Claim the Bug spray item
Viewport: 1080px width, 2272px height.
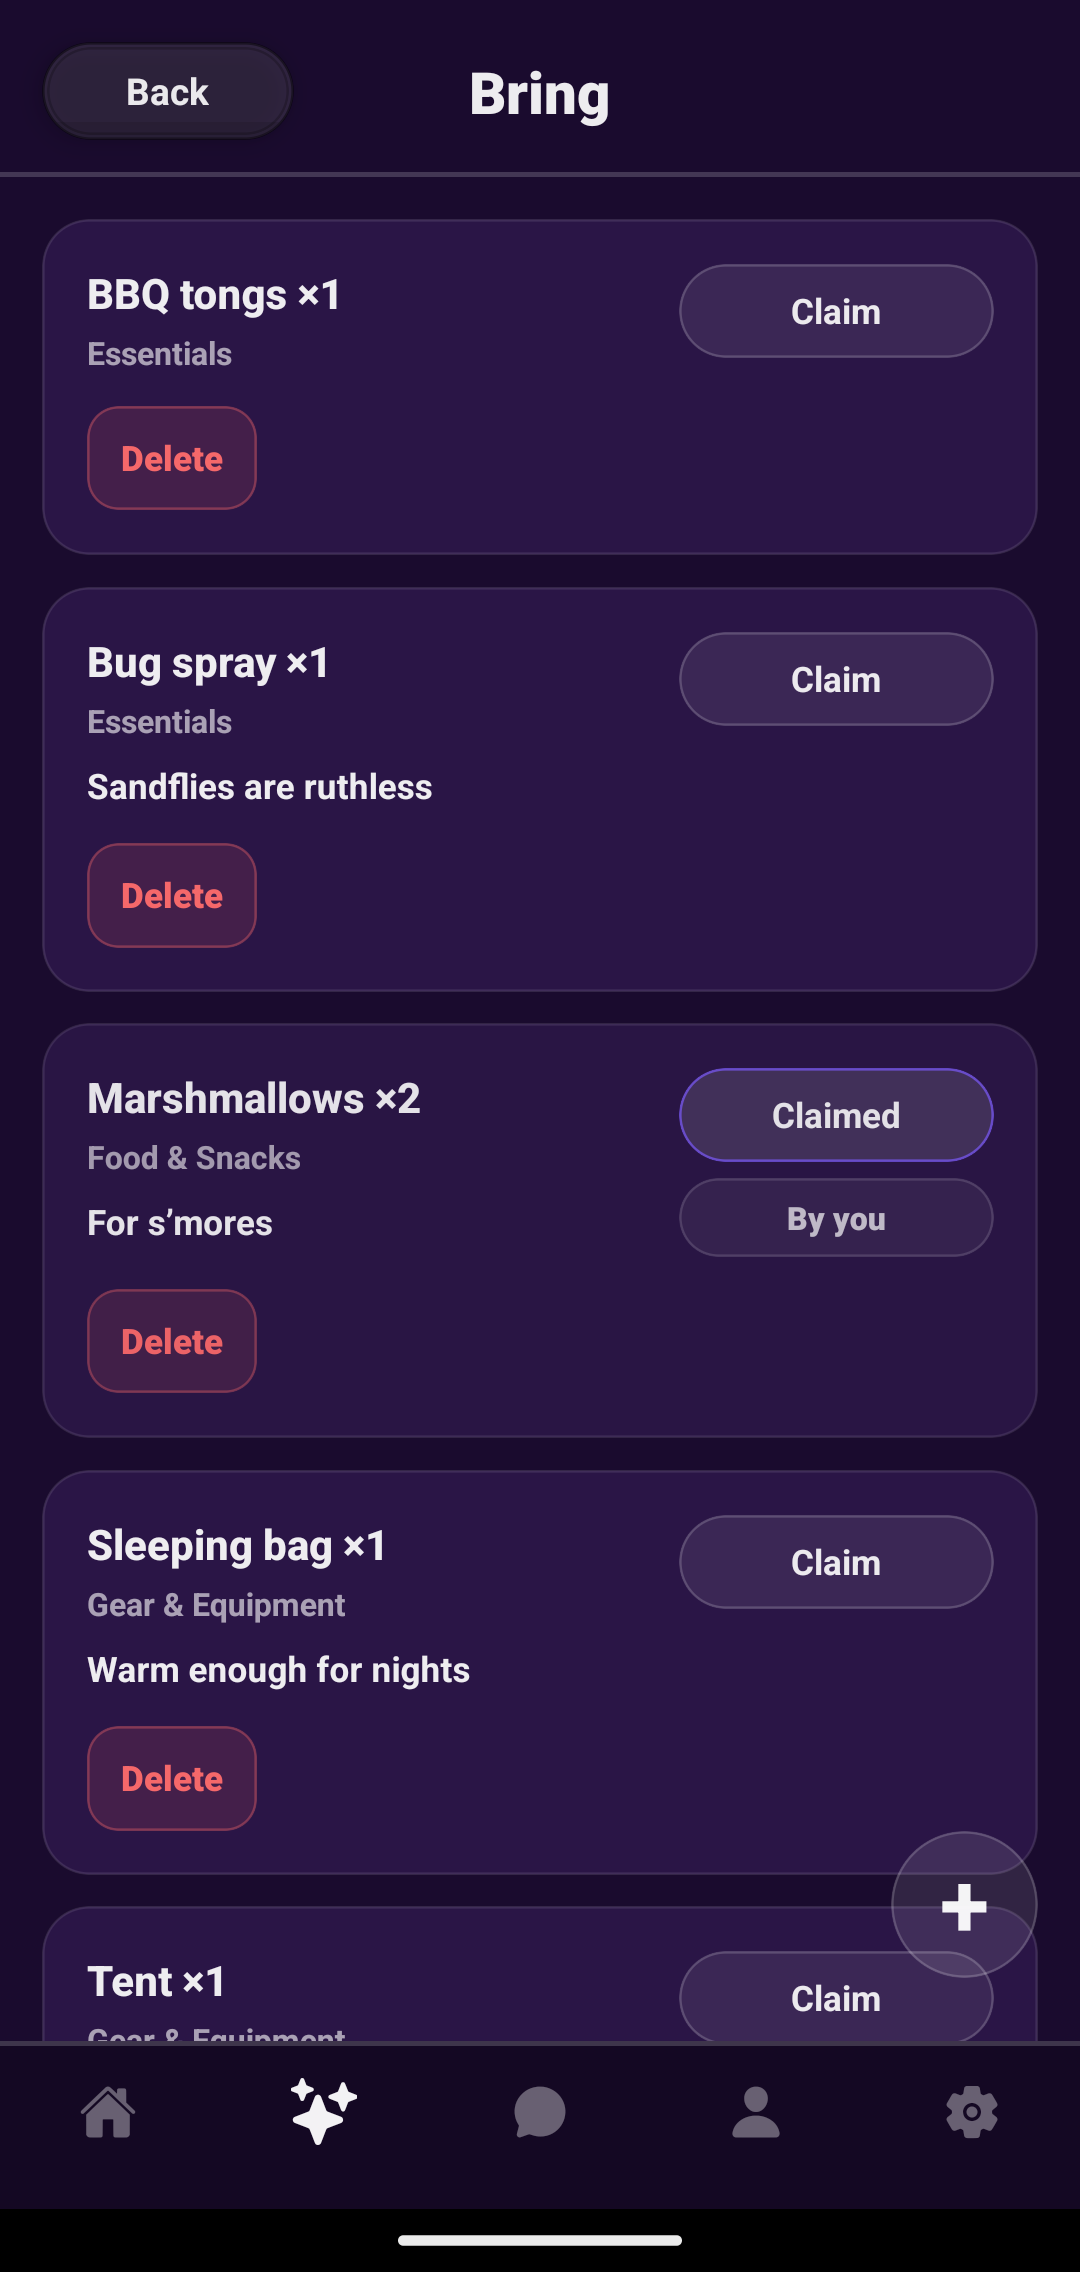(x=836, y=679)
